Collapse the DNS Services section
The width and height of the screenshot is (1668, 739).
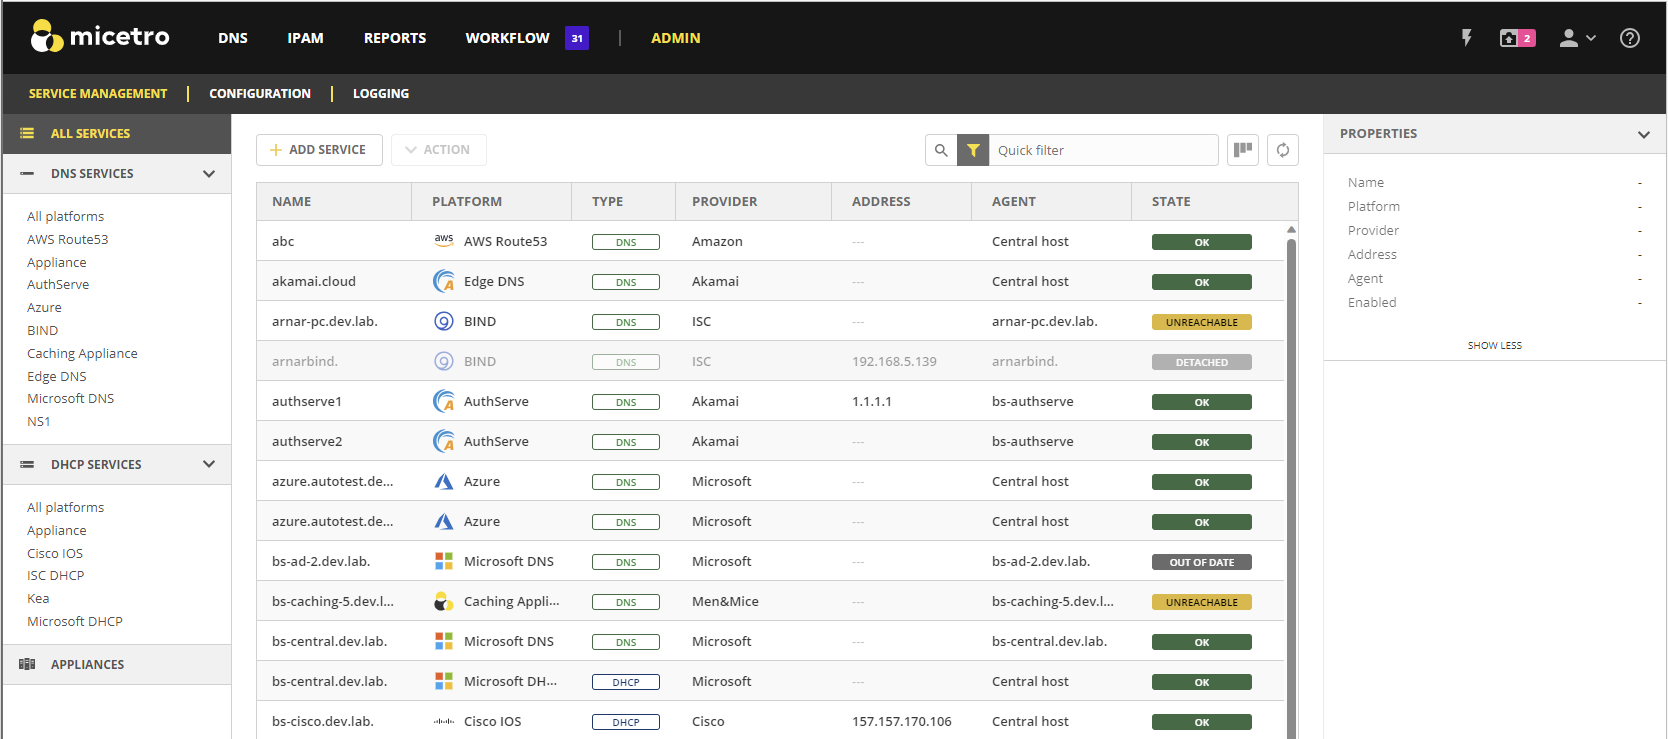[x=209, y=174]
